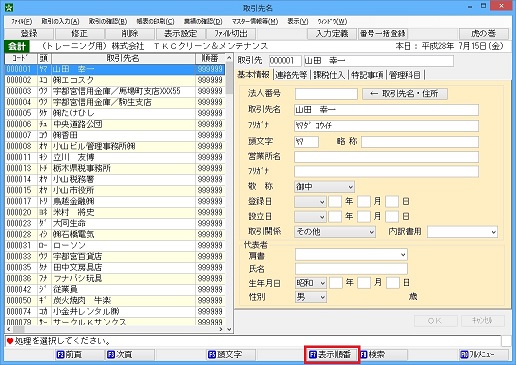Click the F3 次頁 function key button

pos(130,354)
